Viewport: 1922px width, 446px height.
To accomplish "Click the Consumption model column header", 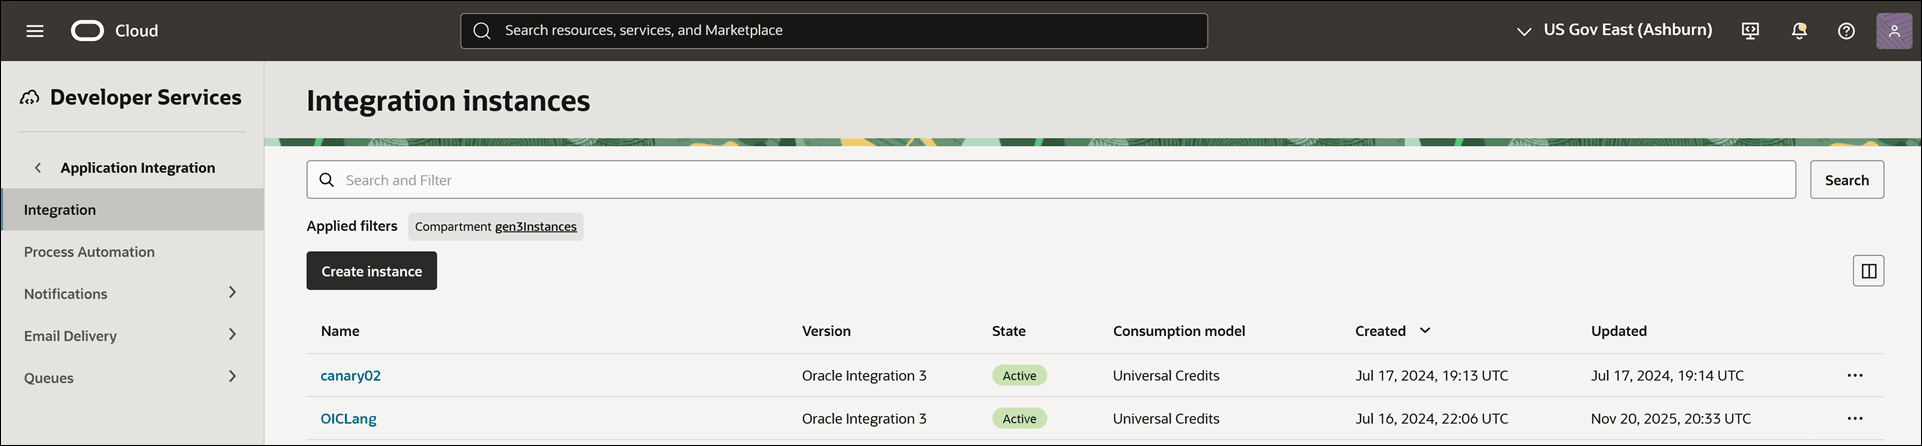I will point(1179,331).
